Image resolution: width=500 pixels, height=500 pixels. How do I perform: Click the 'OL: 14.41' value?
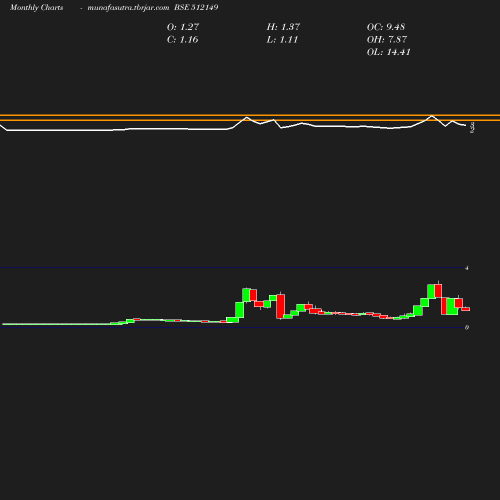389,52
